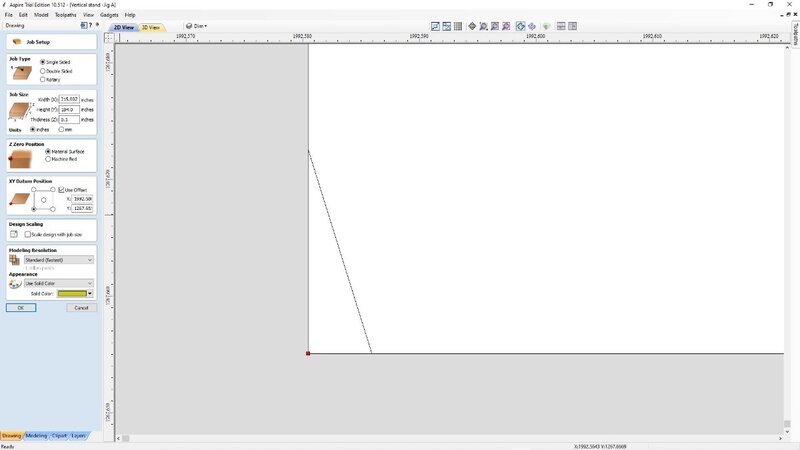Click the Thickness (Z) input field
Image resolution: width=800 pixels, height=450 pixels.
pyautogui.click(x=69, y=119)
